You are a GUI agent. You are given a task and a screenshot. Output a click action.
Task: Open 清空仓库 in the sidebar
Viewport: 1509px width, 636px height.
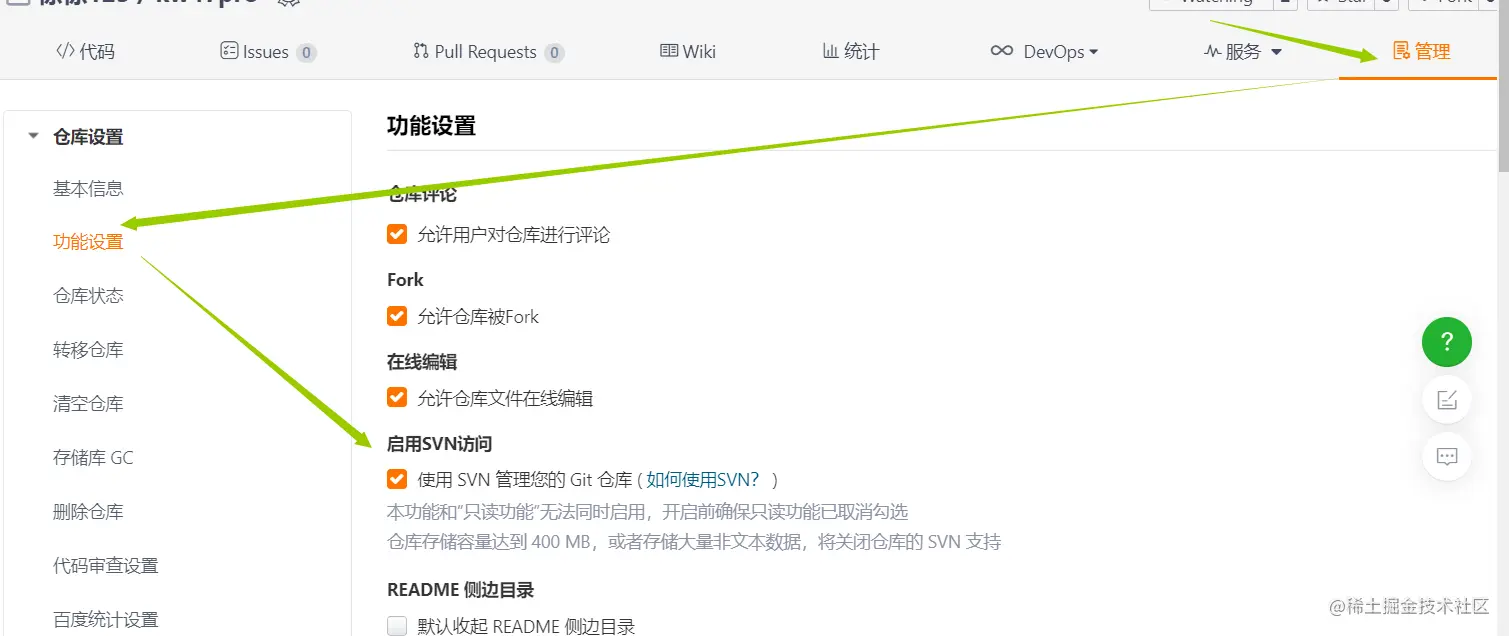point(88,404)
